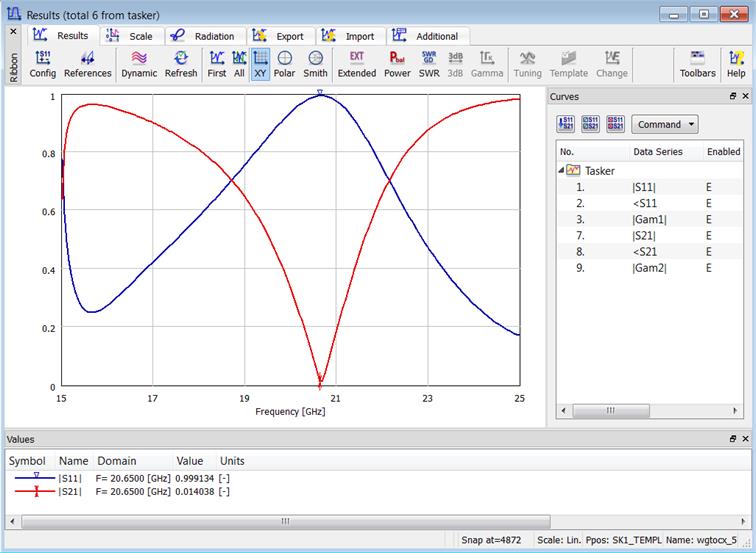Show All curves
The height and width of the screenshot is (553, 756).
(239, 65)
